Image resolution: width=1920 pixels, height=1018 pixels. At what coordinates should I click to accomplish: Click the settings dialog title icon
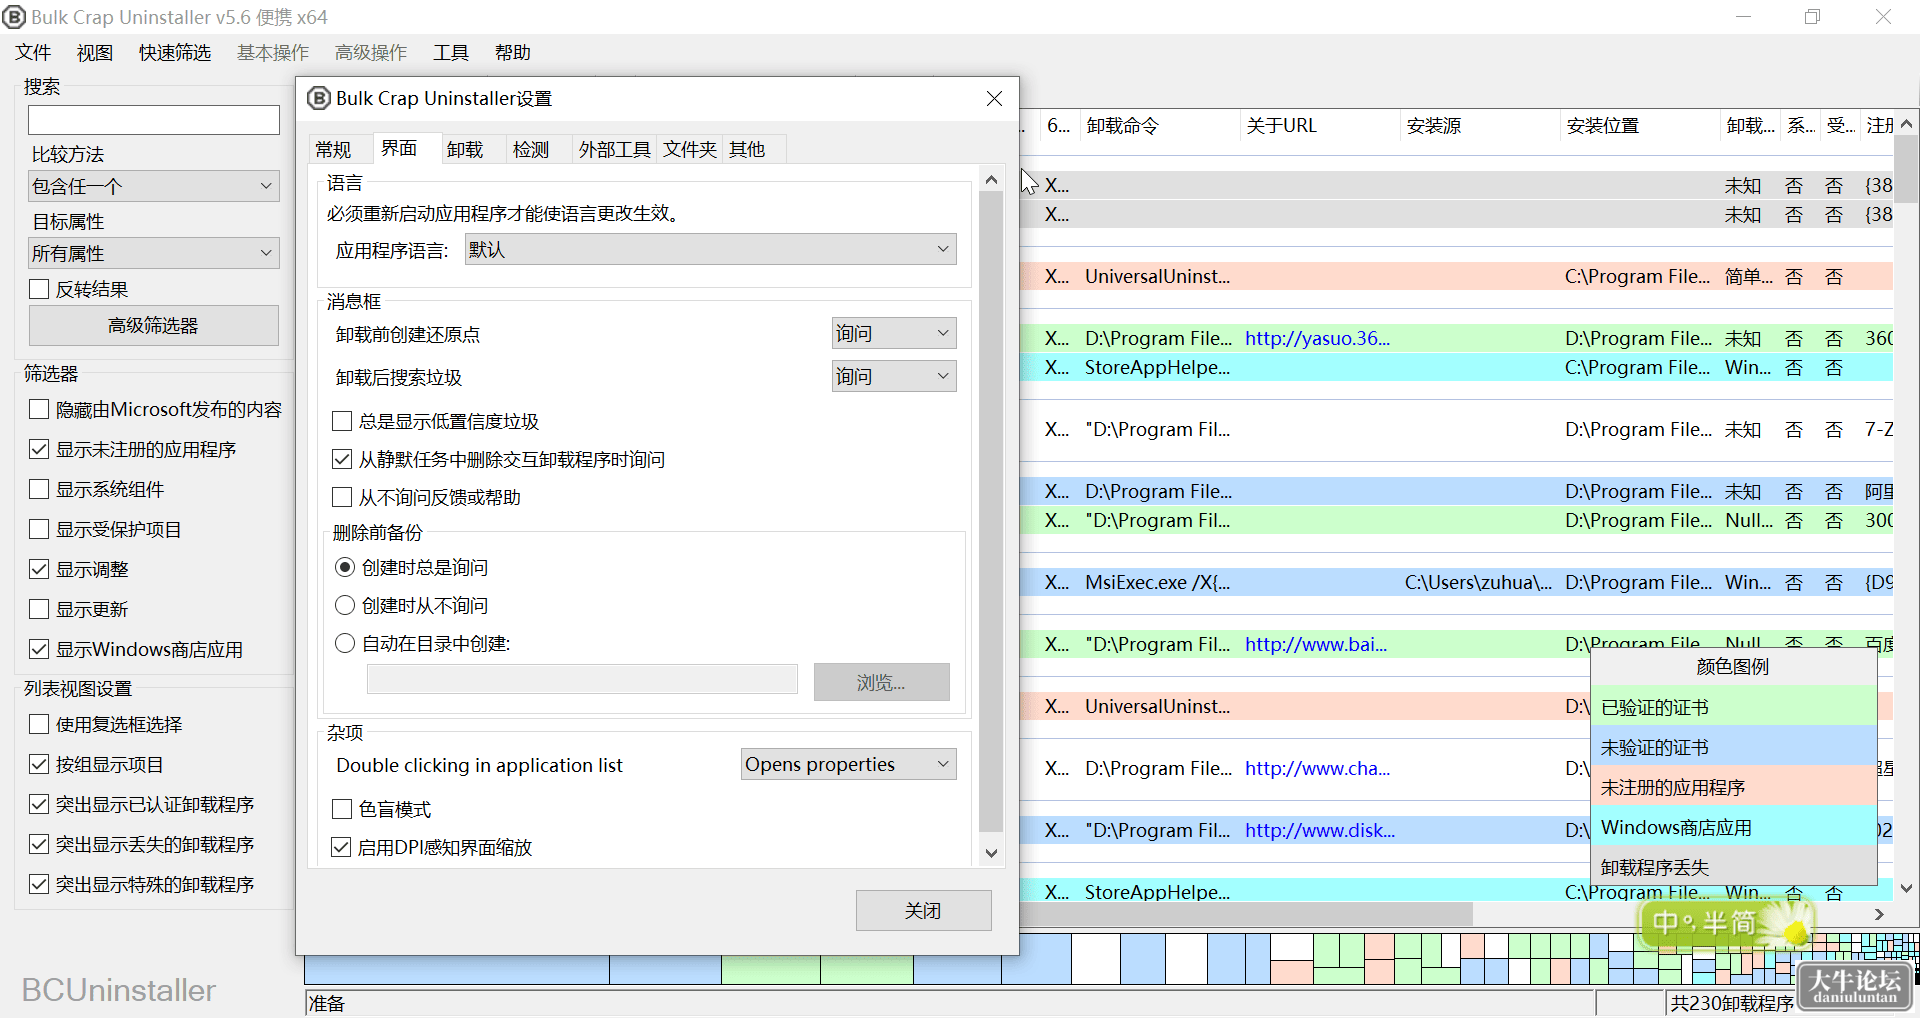[319, 98]
